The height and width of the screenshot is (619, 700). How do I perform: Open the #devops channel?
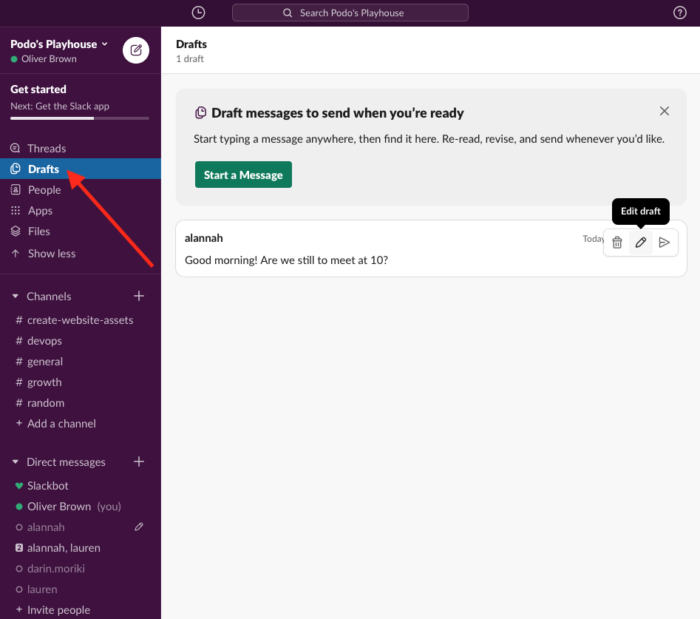(x=45, y=341)
